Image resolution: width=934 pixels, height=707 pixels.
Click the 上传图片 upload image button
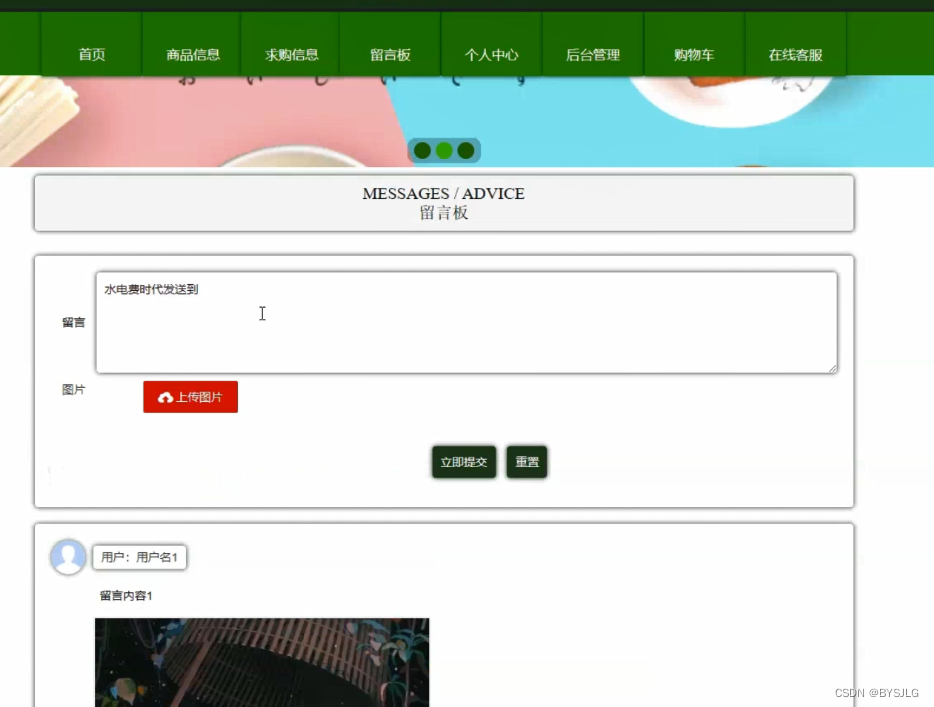pyautogui.click(x=190, y=396)
